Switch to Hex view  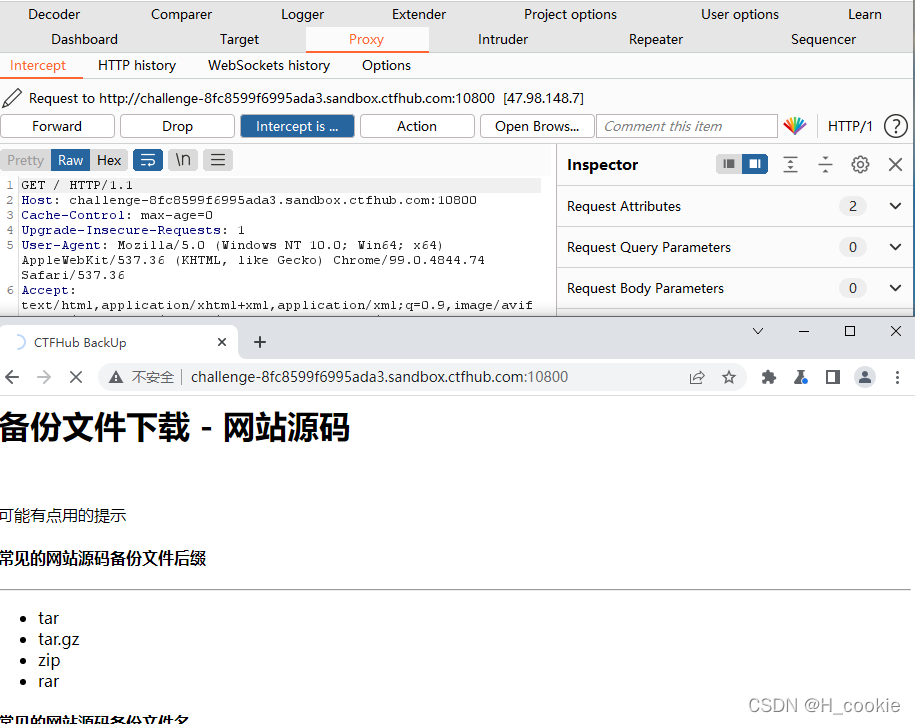[109, 160]
